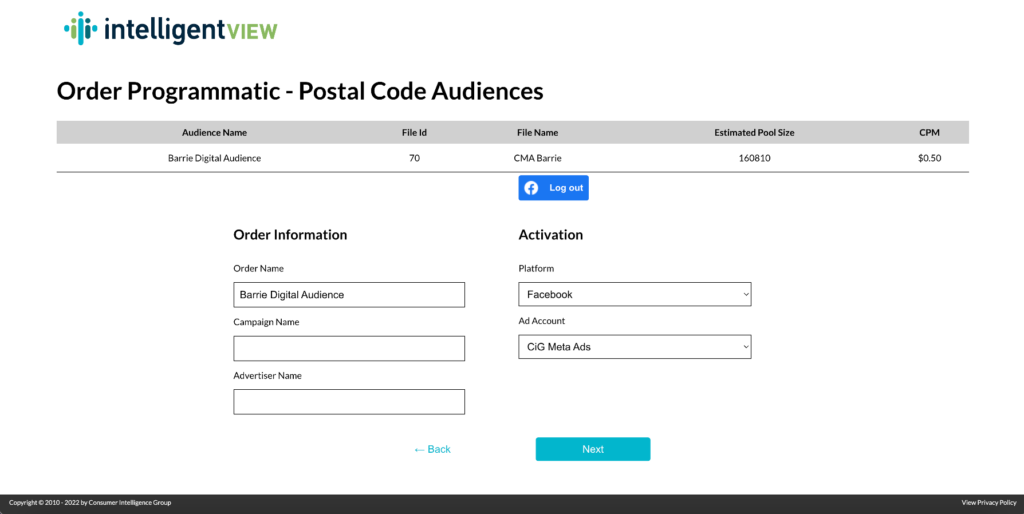The width and height of the screenshot is (1024, 514).
Task: Go to next step with Next button
Action: click(x=593, y=449)
